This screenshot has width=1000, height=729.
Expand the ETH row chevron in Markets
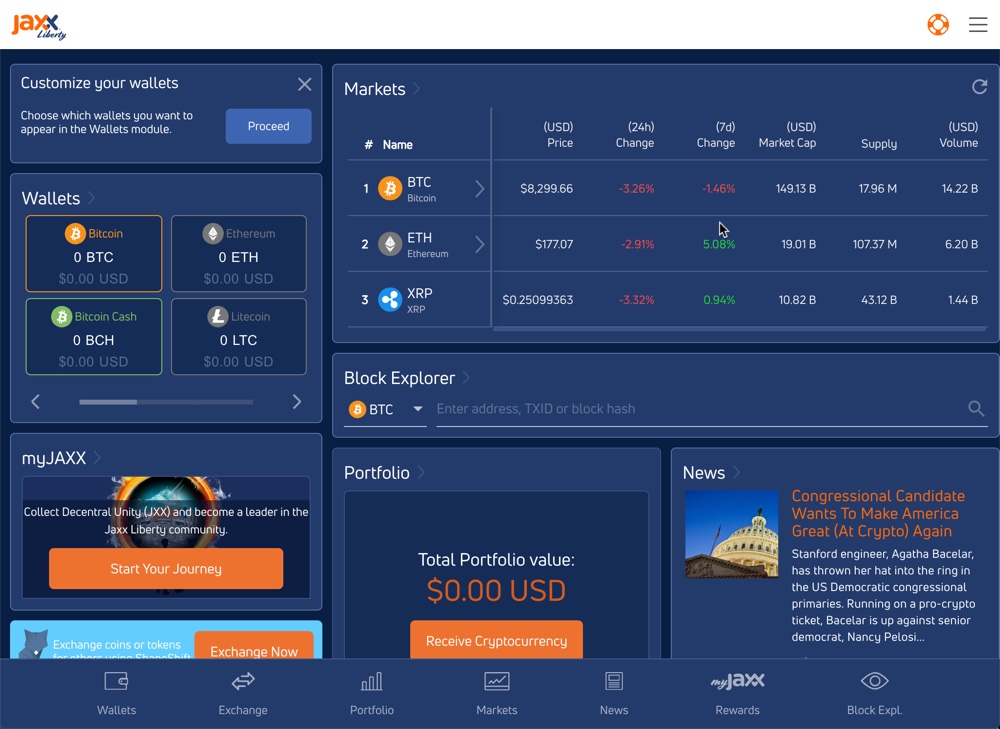point(479,245)
